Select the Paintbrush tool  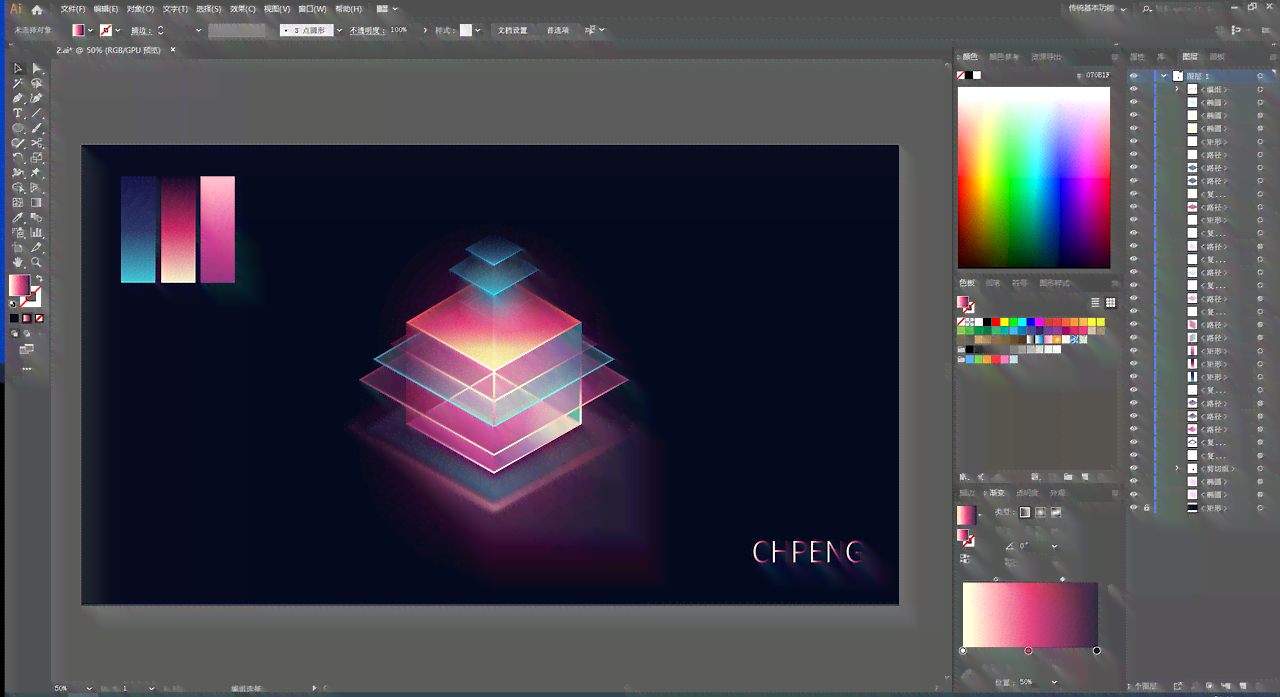pos(37,129)
